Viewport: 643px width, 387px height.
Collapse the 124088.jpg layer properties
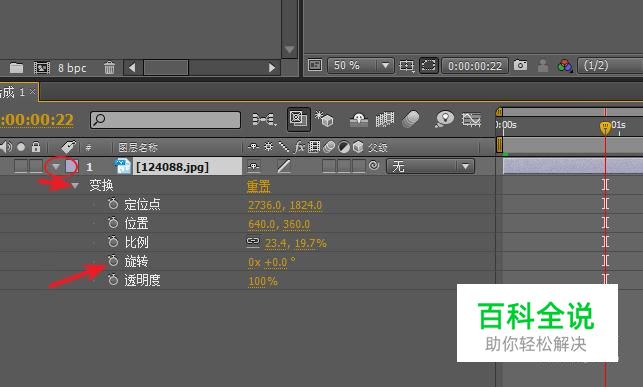[x=56, y=166]
